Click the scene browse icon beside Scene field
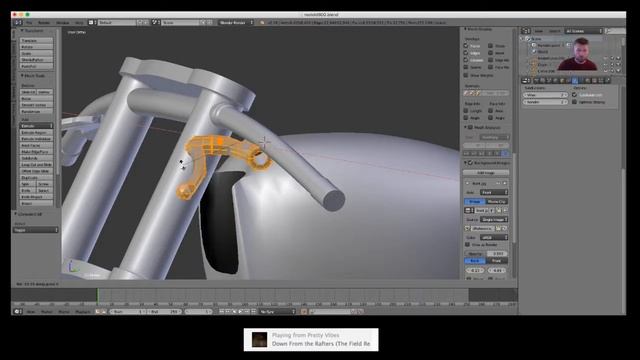This screenshot has height=360, width=640. [156, 22]
